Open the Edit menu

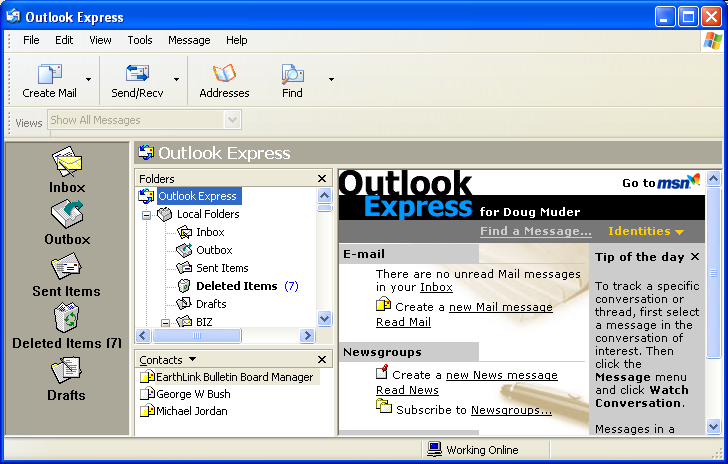[x=64, y=40]
